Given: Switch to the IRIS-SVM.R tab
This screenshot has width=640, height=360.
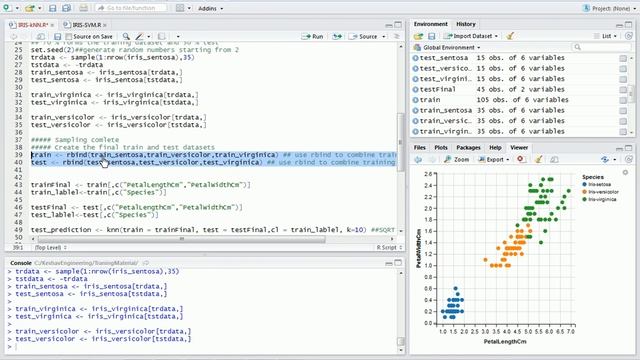Looking at the screenshot, I should coord(87,25).
